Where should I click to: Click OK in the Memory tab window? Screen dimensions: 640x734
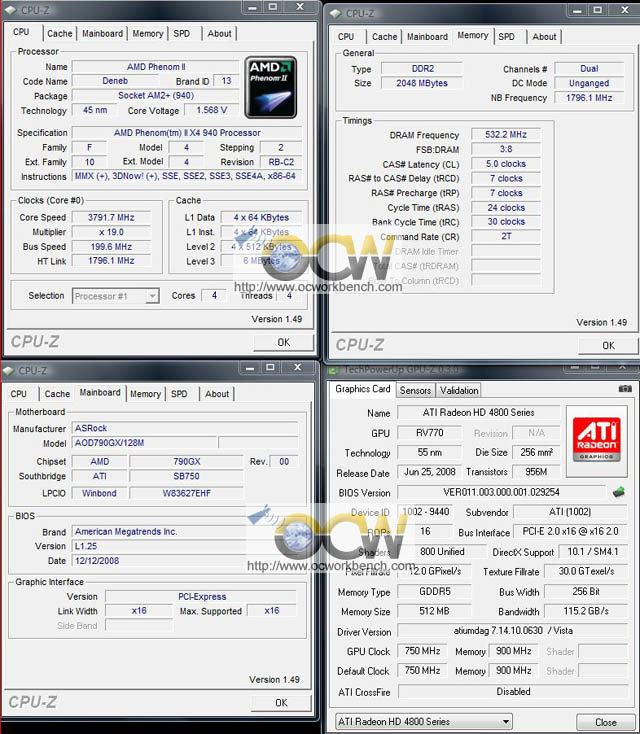609,345
